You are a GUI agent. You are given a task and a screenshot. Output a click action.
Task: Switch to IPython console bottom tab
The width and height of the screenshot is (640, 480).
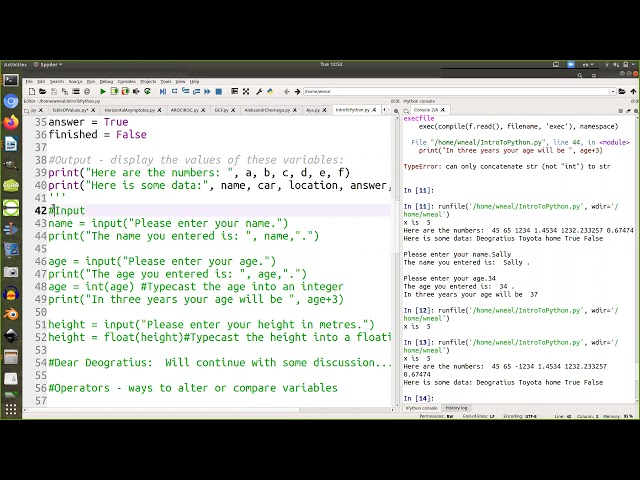tap(422, 408)
